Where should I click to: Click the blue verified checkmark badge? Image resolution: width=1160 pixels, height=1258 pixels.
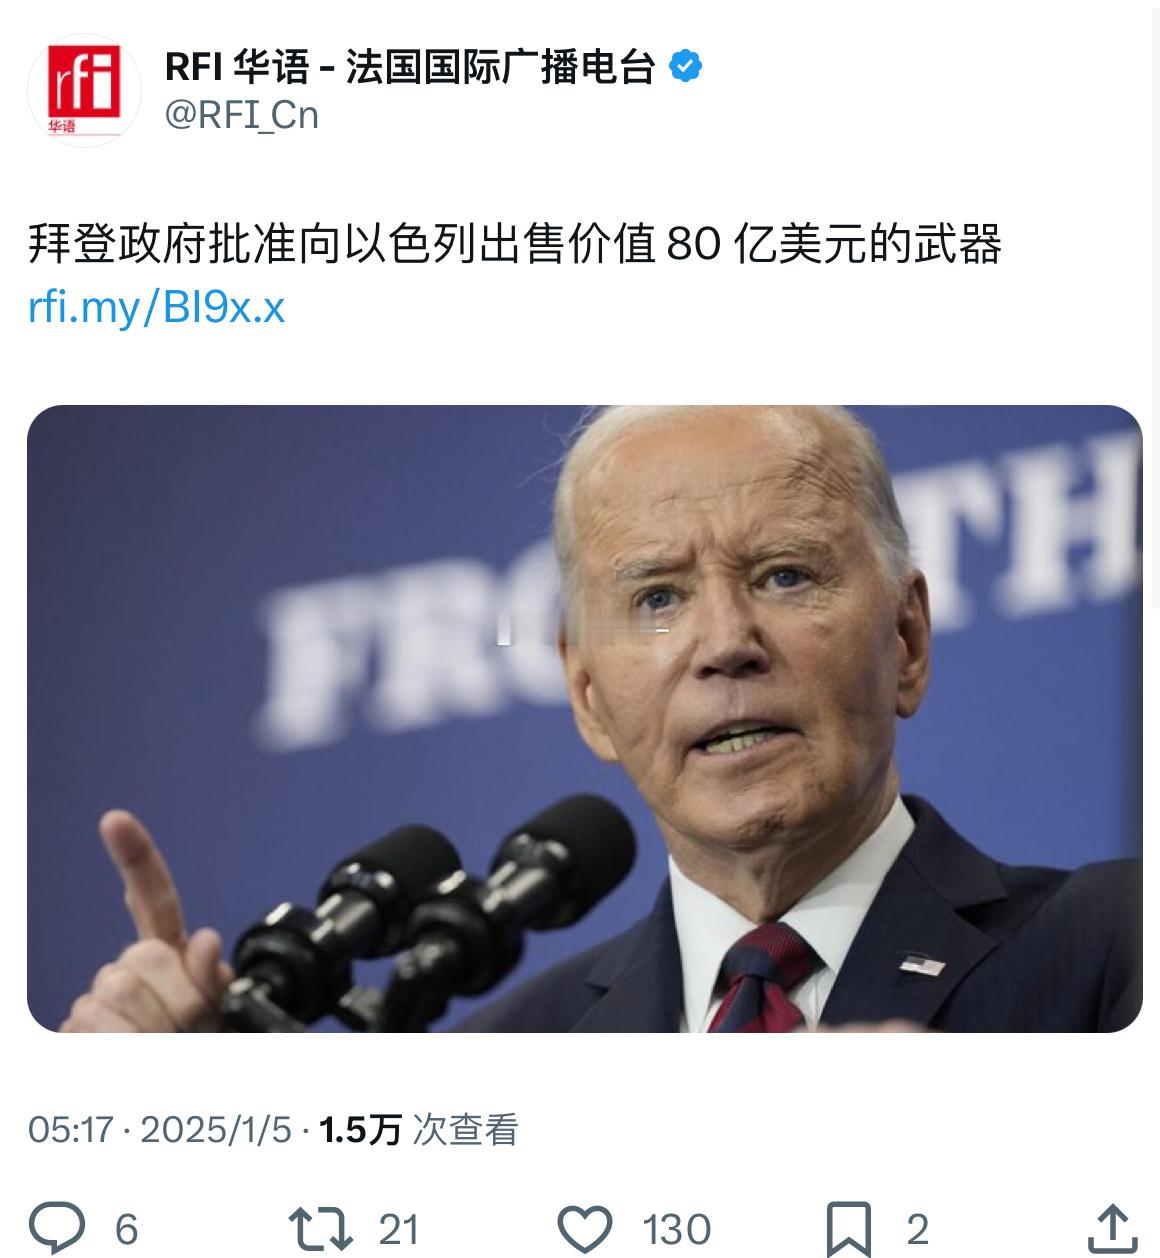pos(685,67)
